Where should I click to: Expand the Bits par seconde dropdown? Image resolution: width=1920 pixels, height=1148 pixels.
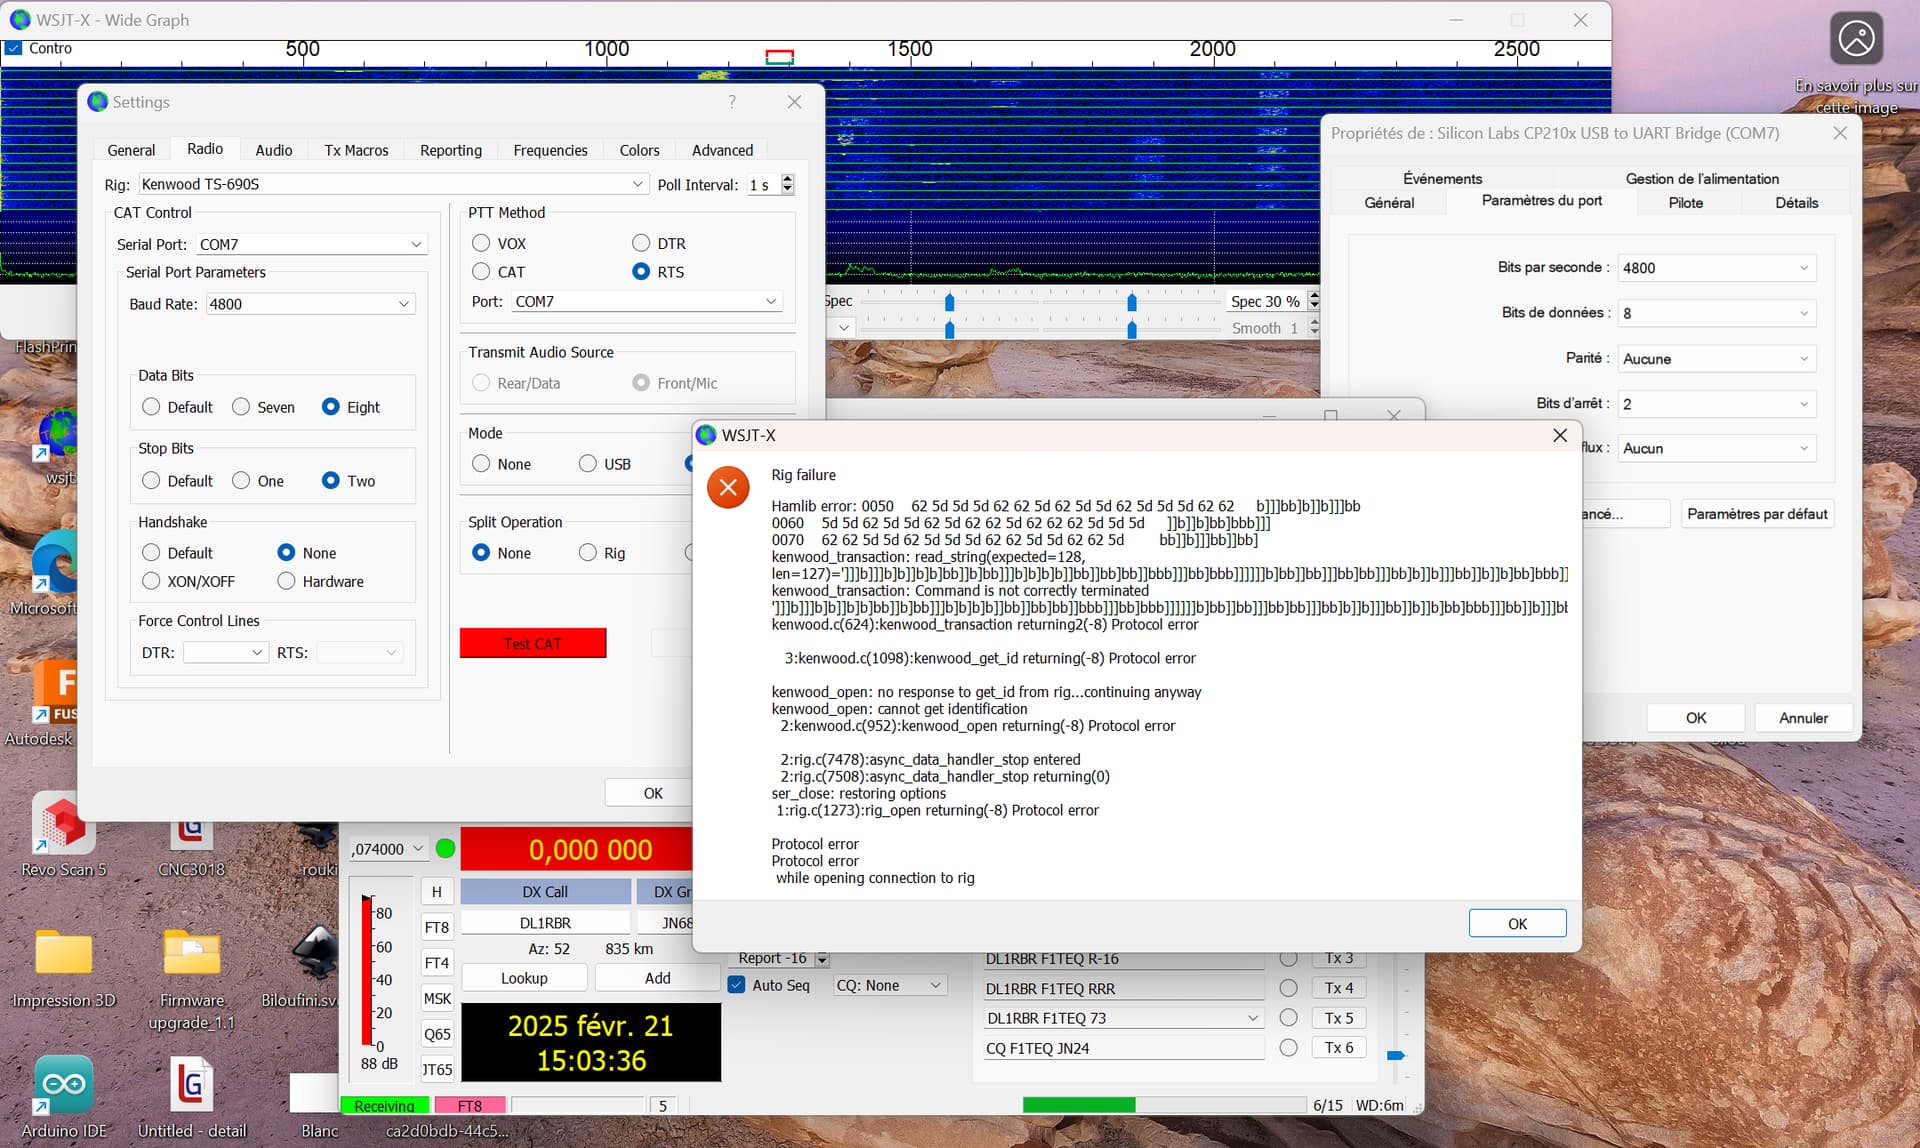(x=1716, y=268)
